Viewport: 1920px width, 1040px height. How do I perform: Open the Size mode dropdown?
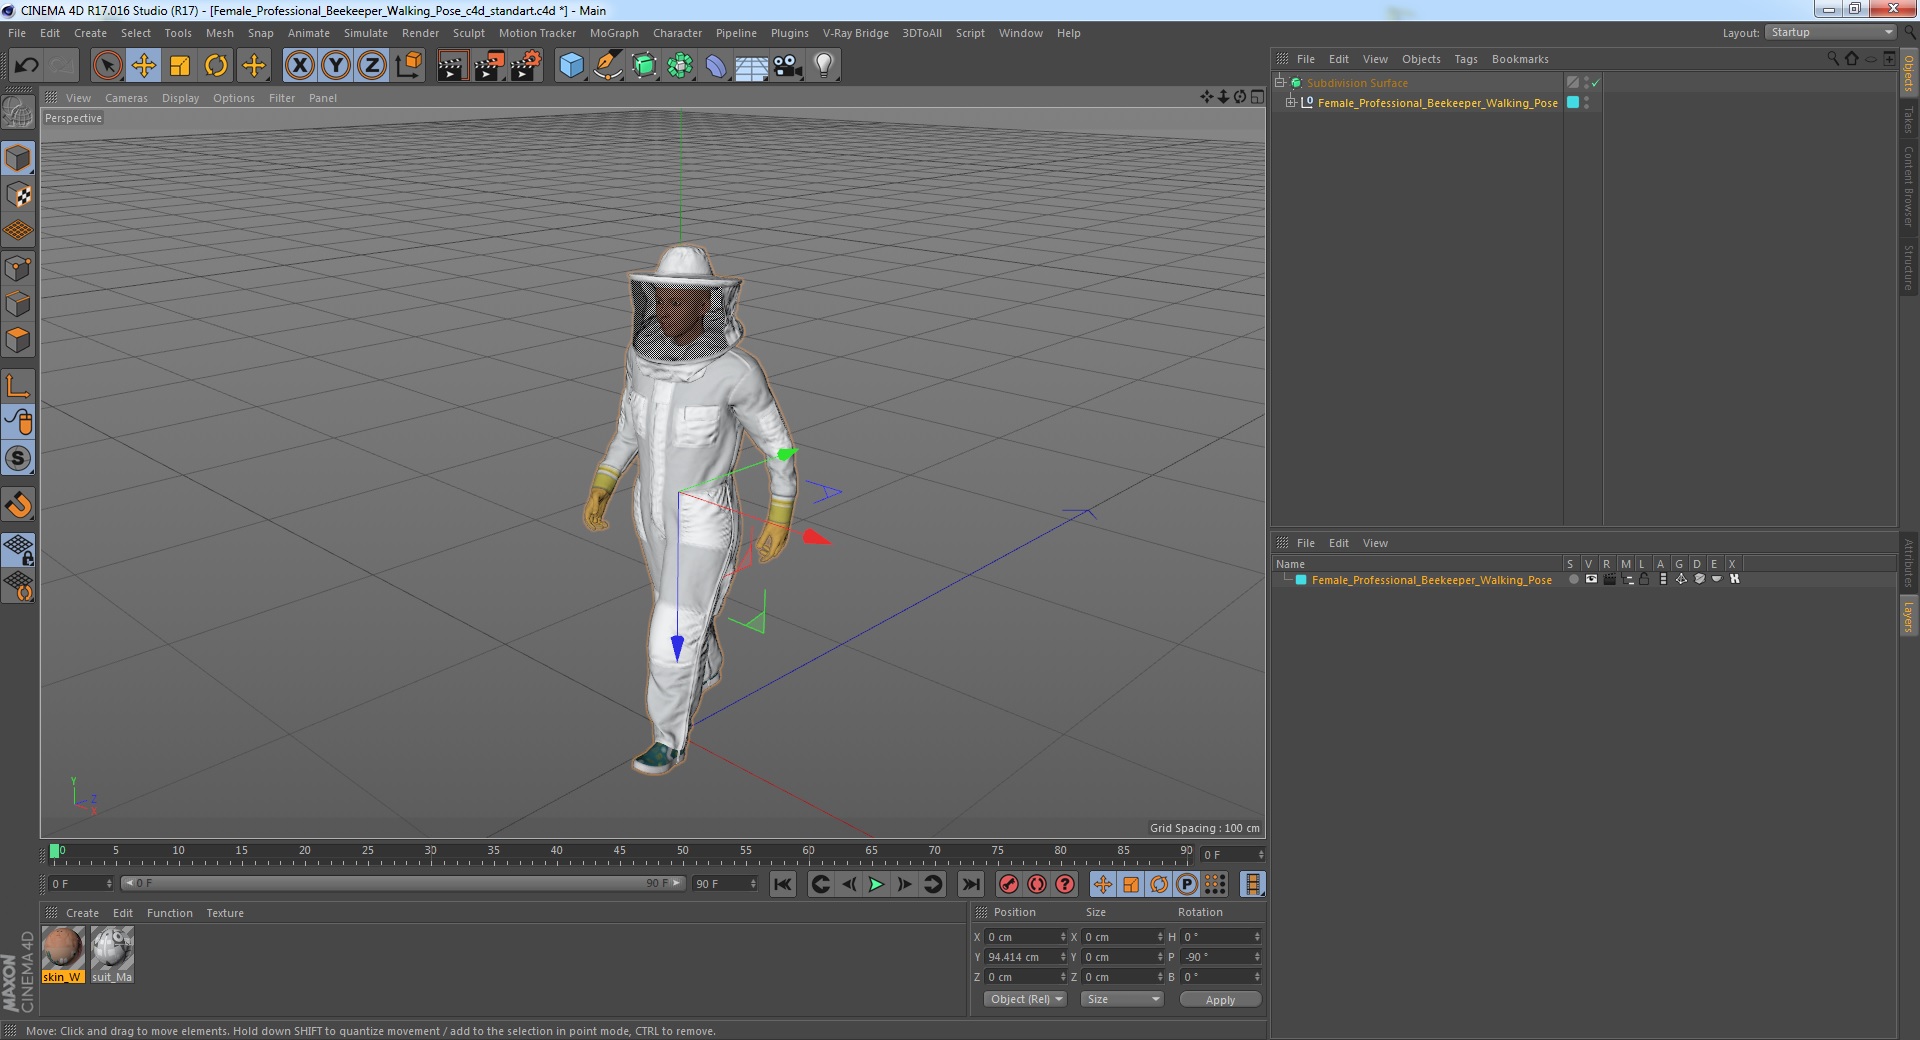click(1122, 999)
